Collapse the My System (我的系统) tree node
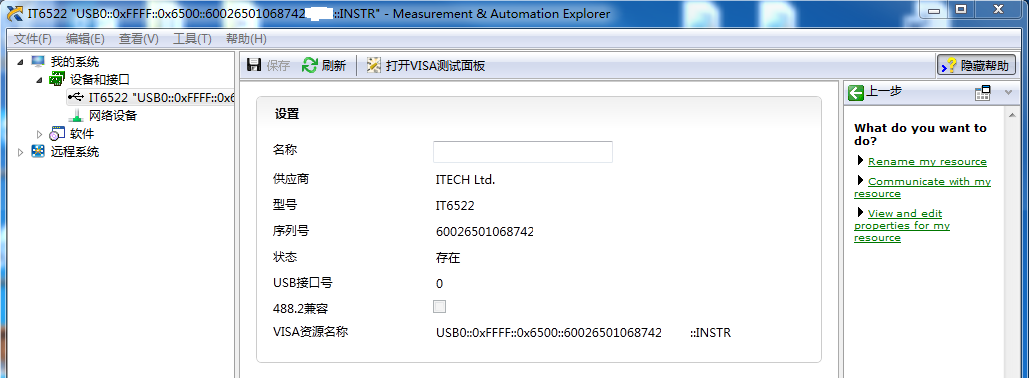Viewport: 1029px width, 378px height. (x=20, y=62)
